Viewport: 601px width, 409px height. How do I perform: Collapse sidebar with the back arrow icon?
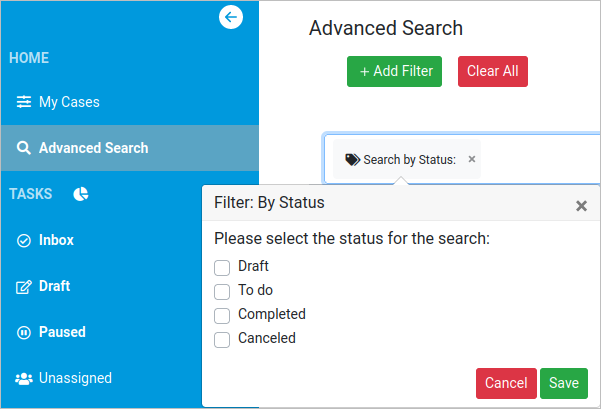[x=231, y=16]
